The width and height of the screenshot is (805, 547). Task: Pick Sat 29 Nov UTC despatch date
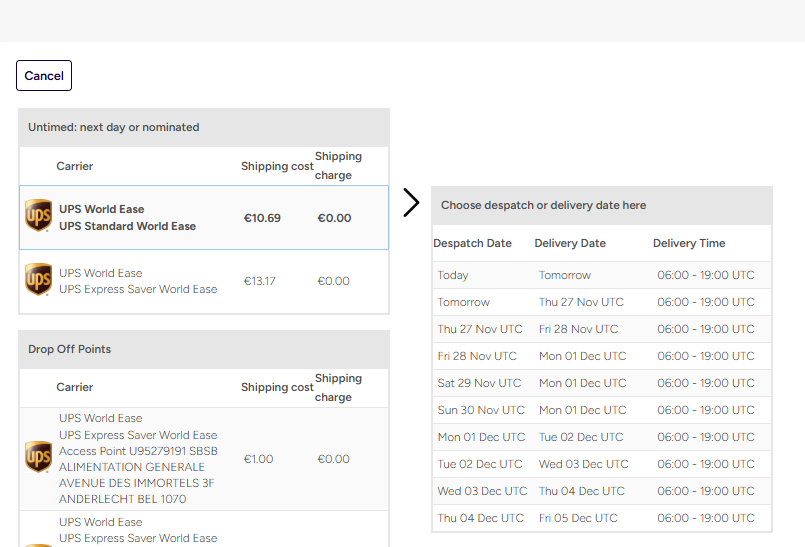tap(479, 383)
